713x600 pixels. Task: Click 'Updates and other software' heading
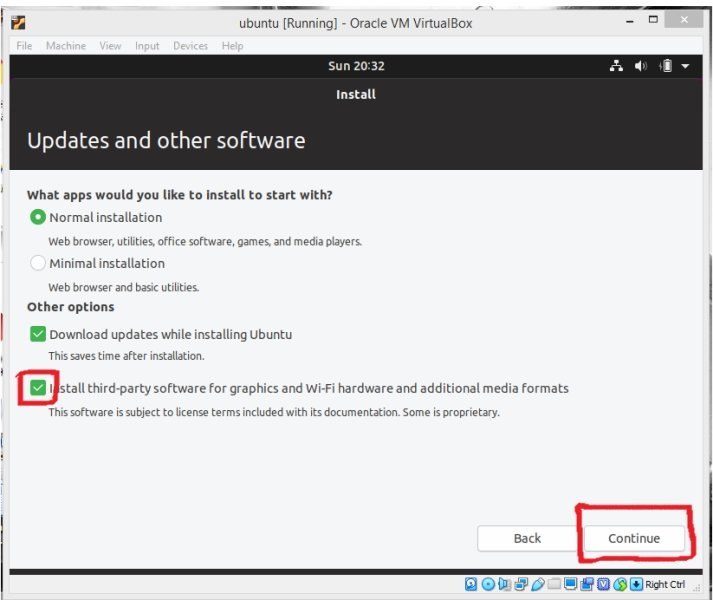166,141
